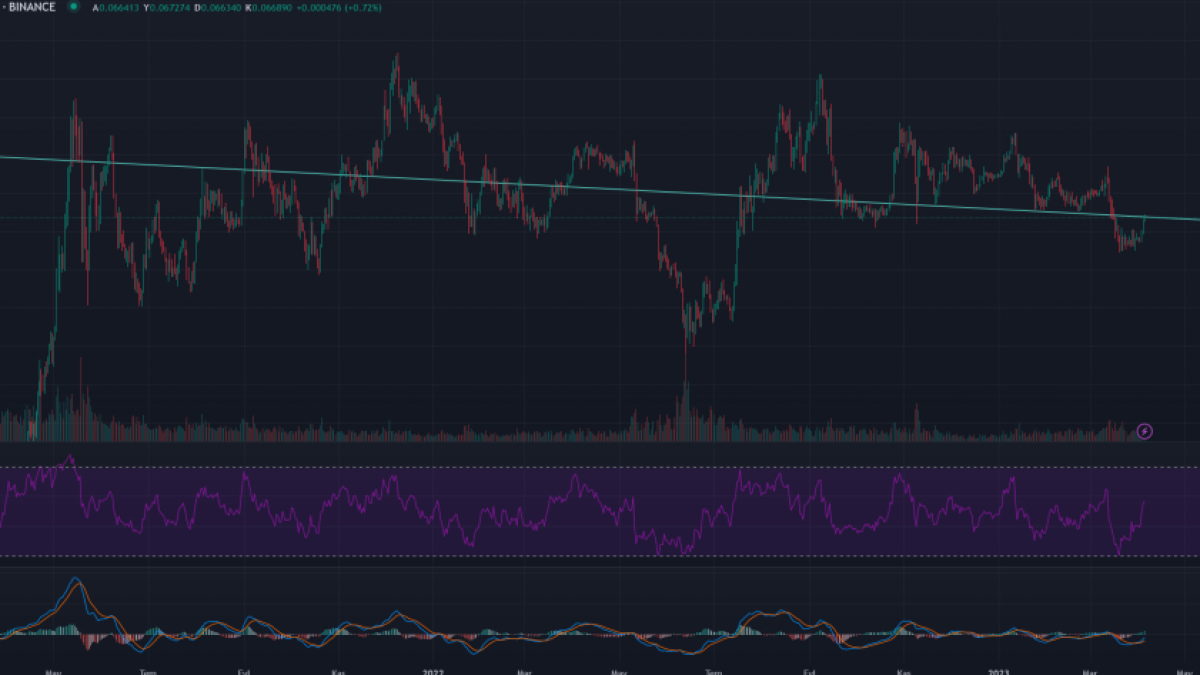This screenshot has height=675, width=1200.
Task: Click the first Tem label on time axis
Action: click(149, 672)
